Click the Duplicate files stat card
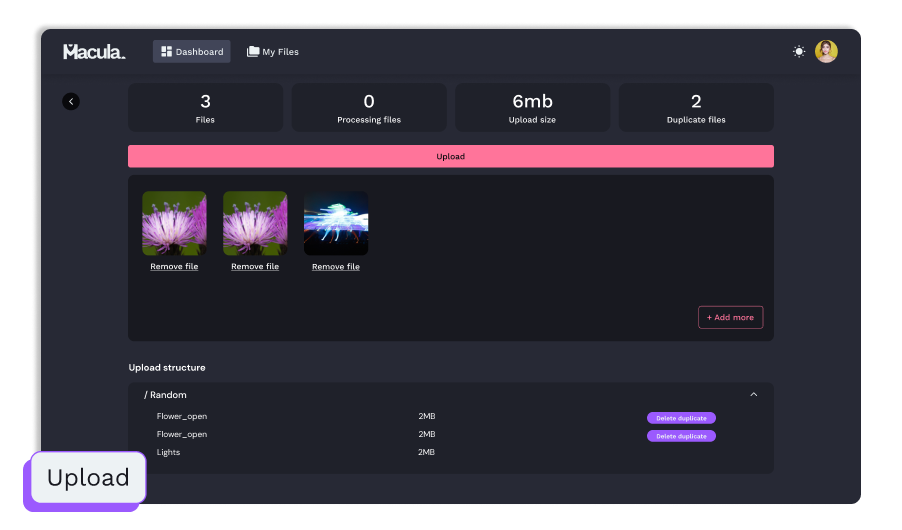902x530 pixels. [696, 108]
